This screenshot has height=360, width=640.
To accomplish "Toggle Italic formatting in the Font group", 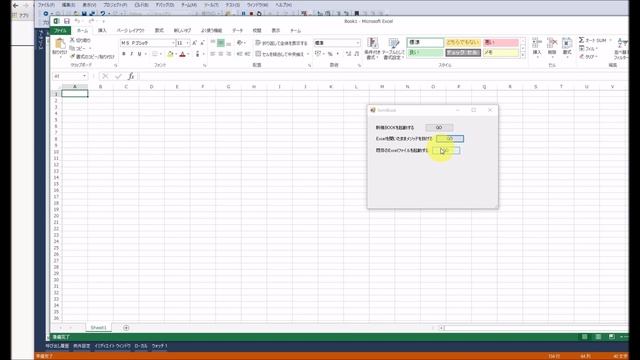I will 131,54.
